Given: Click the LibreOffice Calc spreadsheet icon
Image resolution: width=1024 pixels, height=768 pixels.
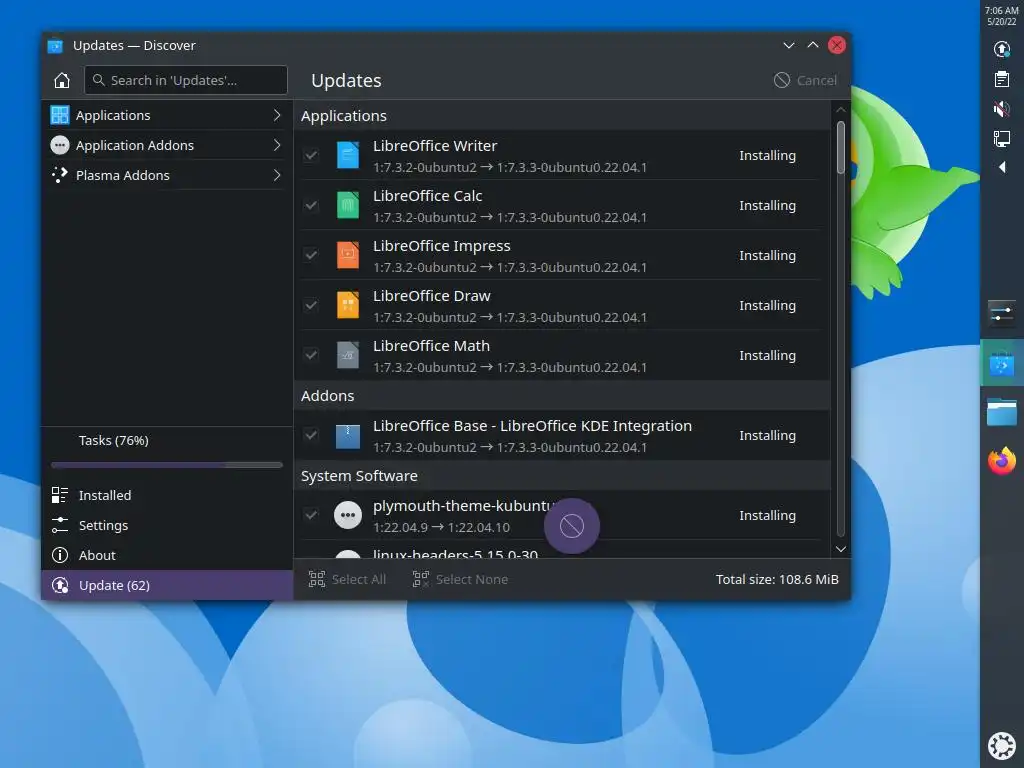Looking at the screenshot, I should [347, 205].
